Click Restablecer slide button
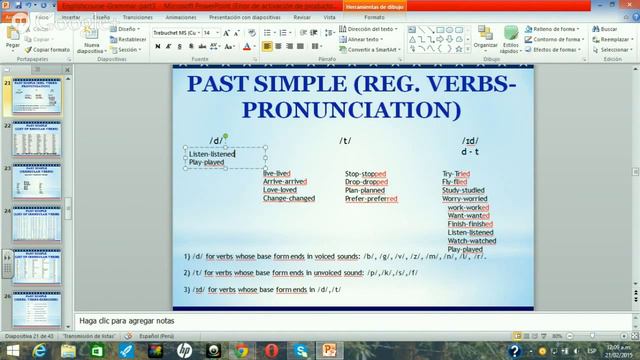Screen dimensions: 640x360 [x=128, y=40]
